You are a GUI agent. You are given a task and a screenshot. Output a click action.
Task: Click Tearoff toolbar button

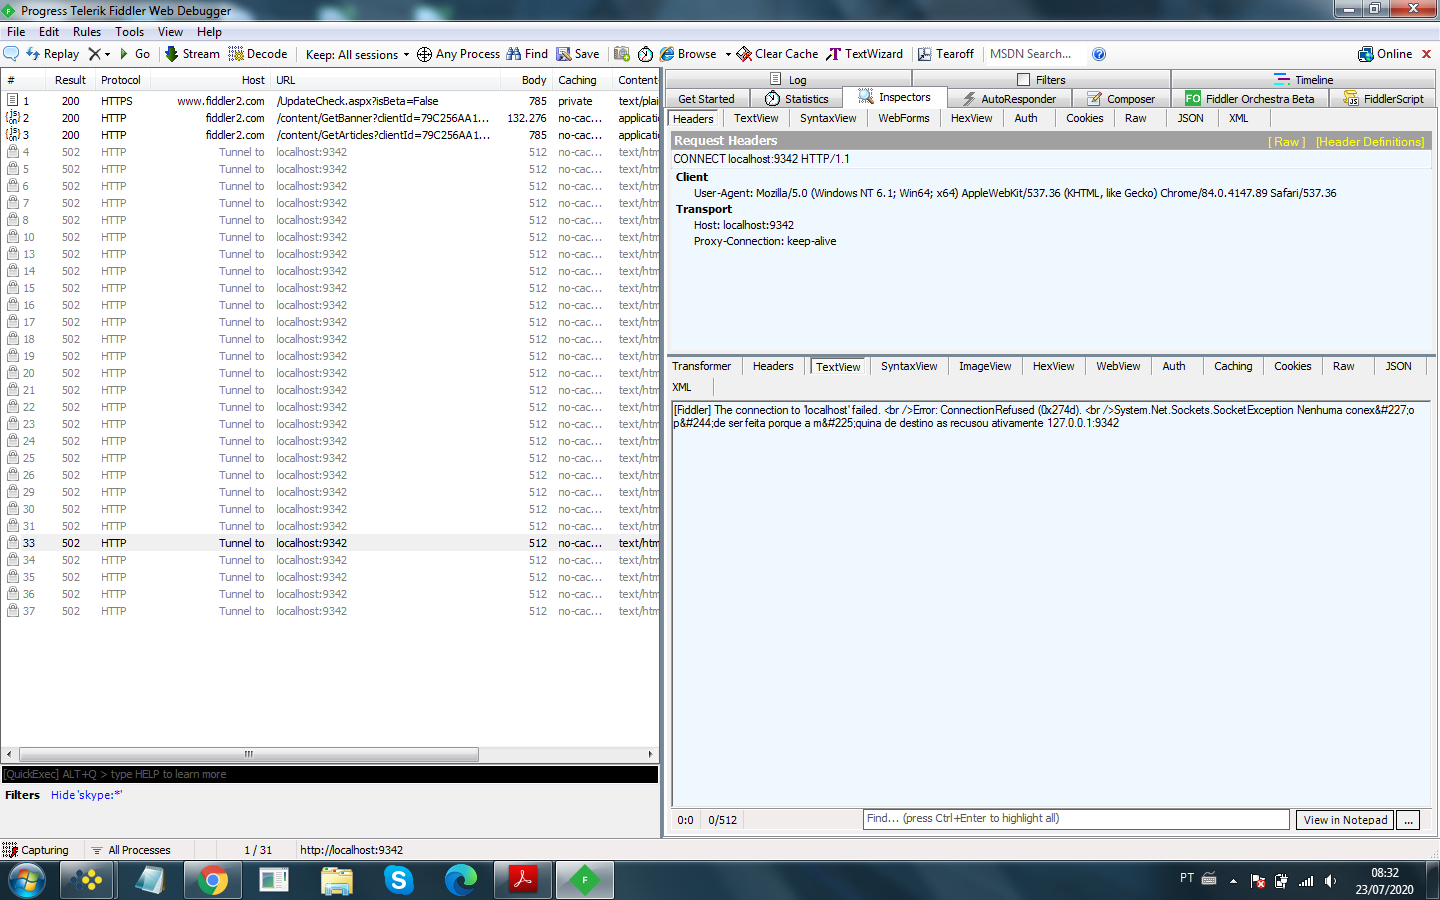click(945, 54)
